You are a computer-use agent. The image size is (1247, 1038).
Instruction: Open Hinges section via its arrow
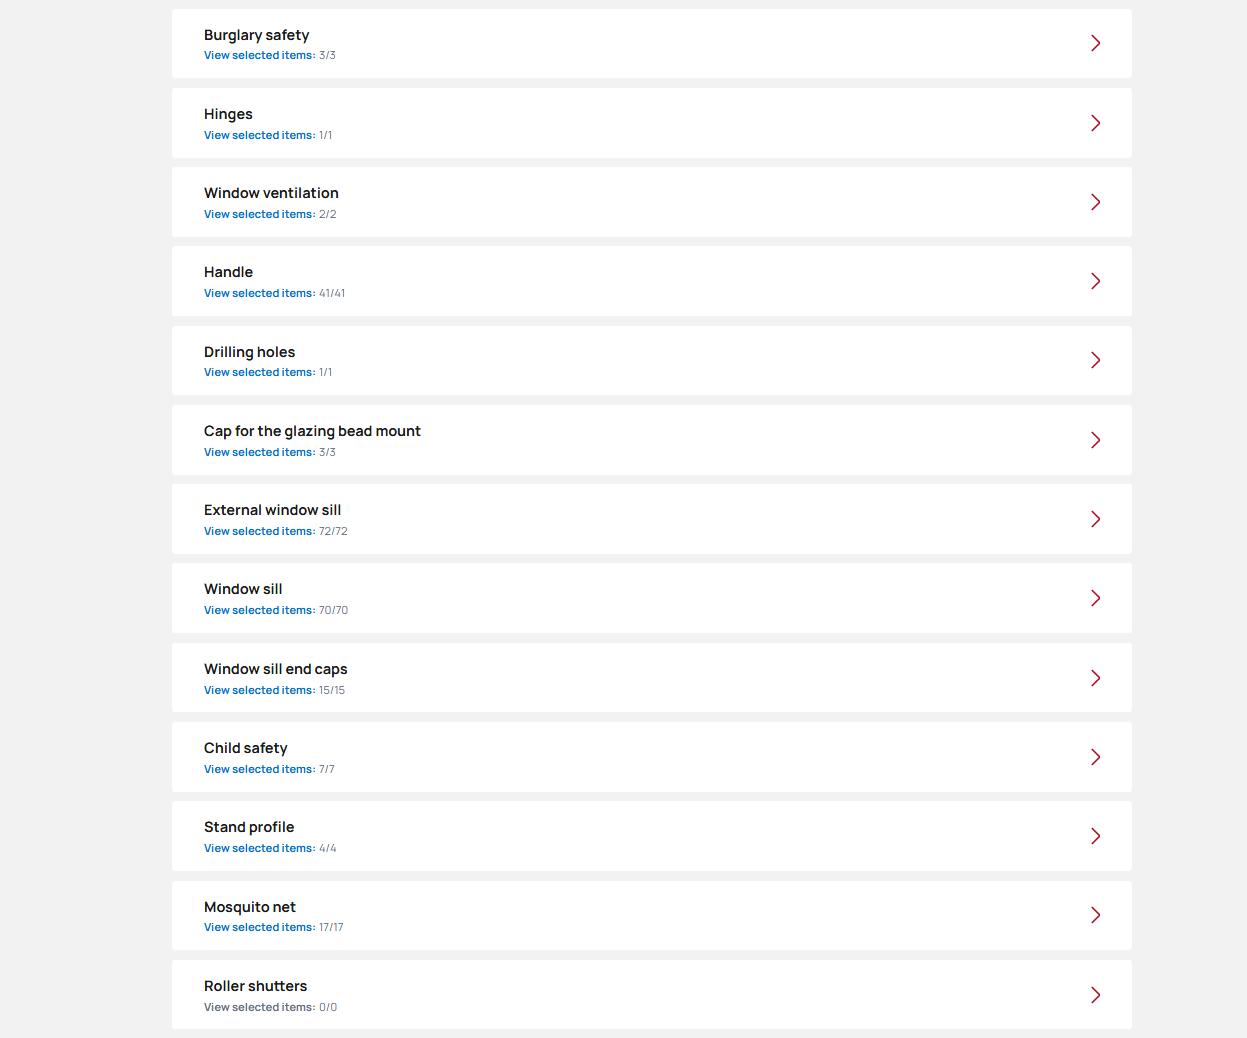1095,123
